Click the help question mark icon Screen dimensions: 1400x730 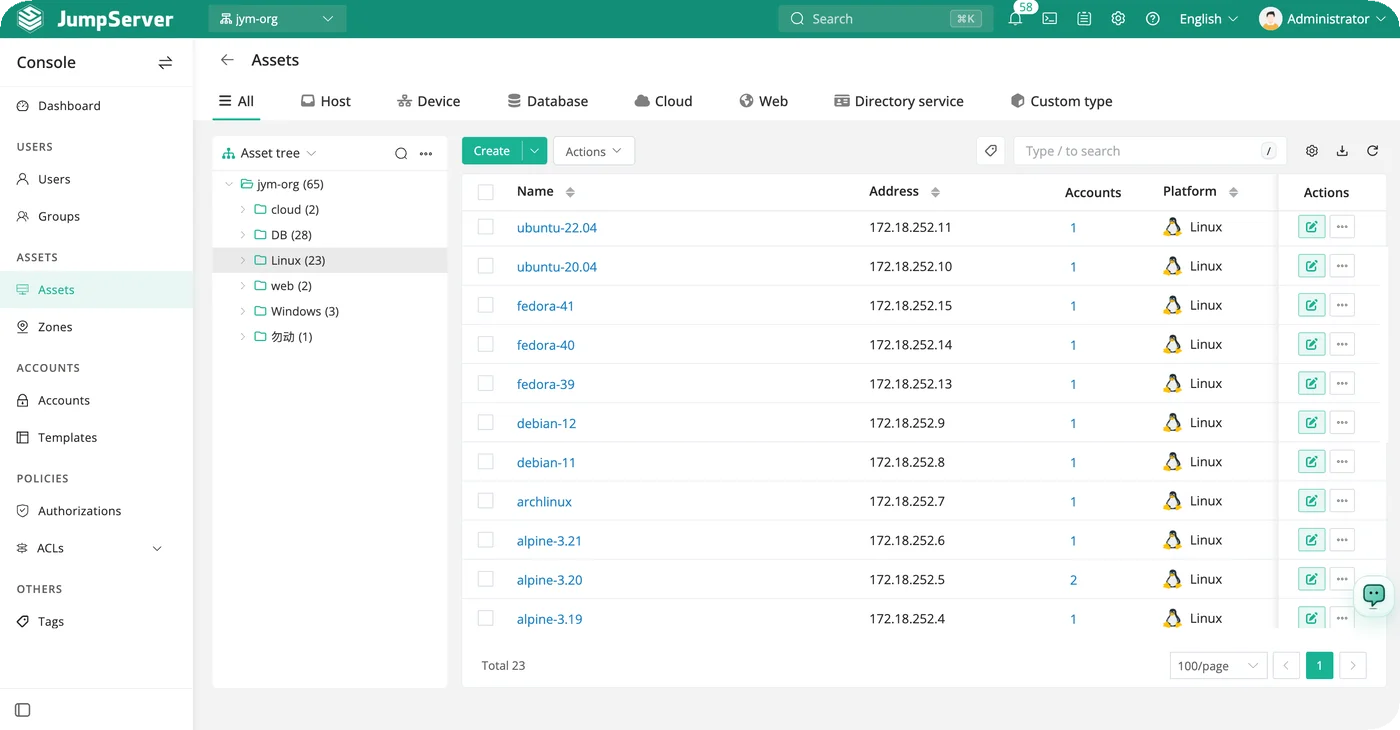point(1152,19)
